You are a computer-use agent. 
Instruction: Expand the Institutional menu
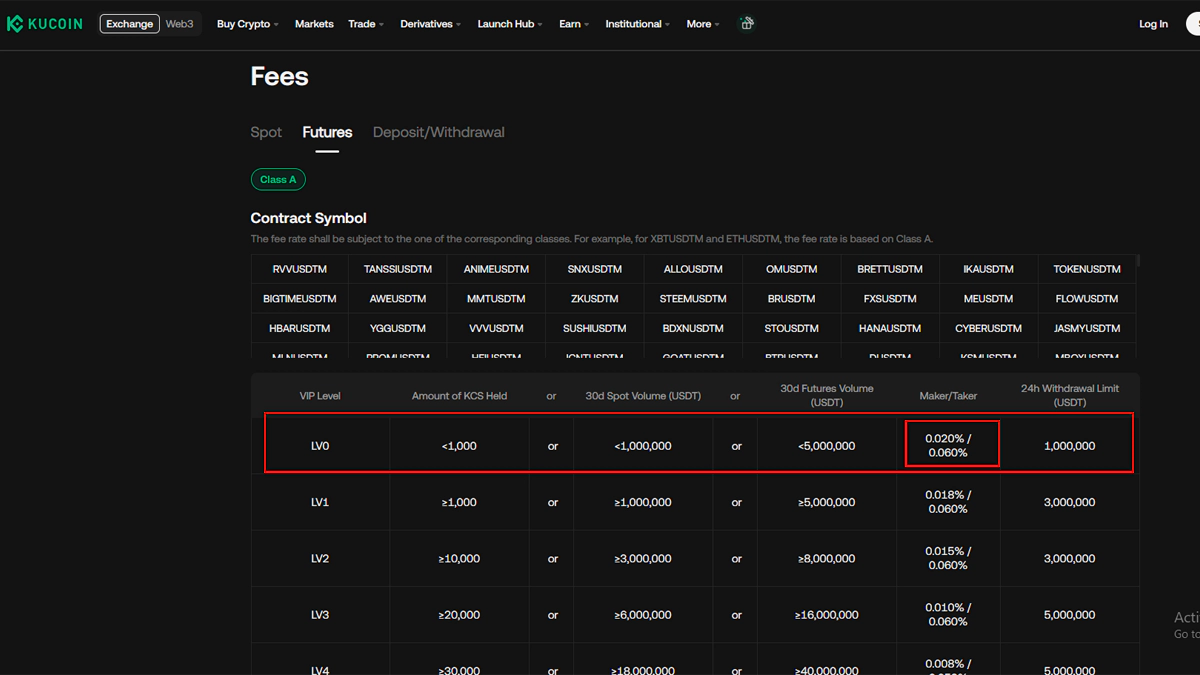coord(638,24)
